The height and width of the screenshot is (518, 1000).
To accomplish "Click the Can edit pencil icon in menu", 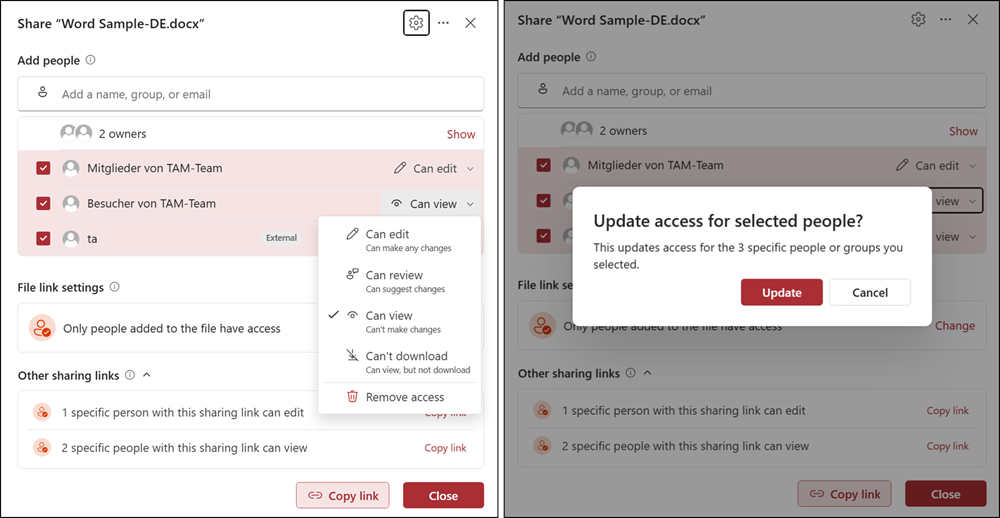I will point(351,234).
